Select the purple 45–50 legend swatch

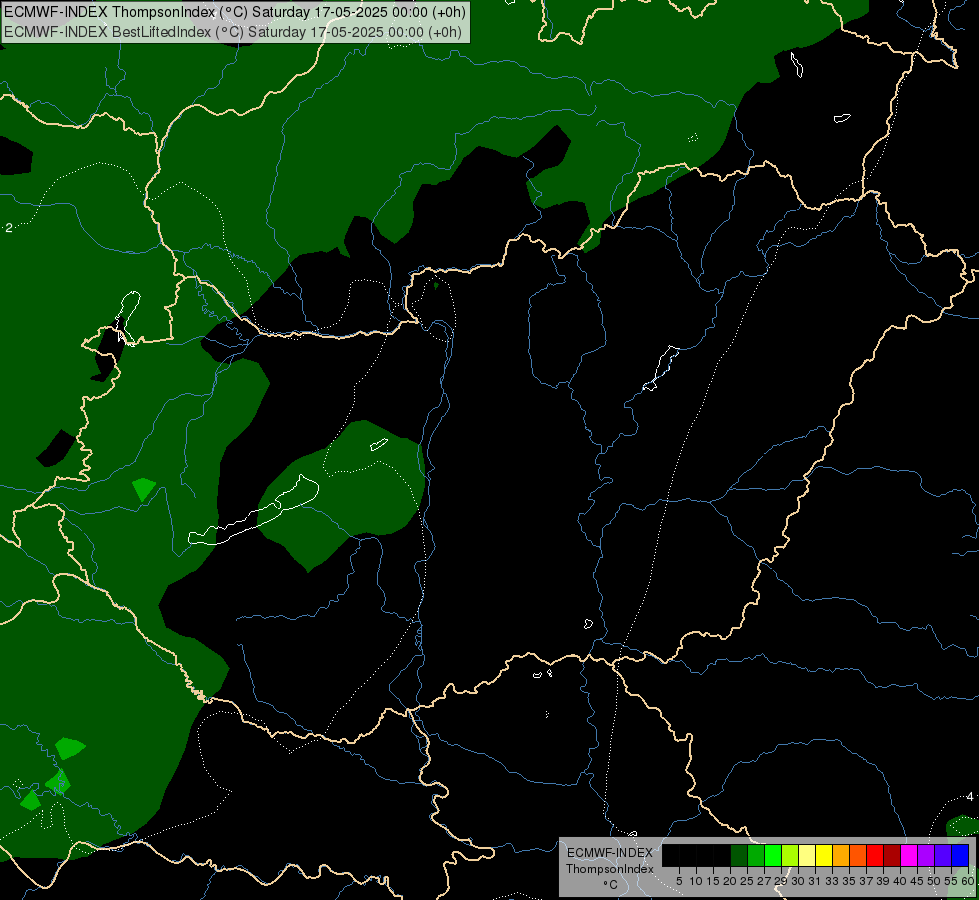point(926,855)
